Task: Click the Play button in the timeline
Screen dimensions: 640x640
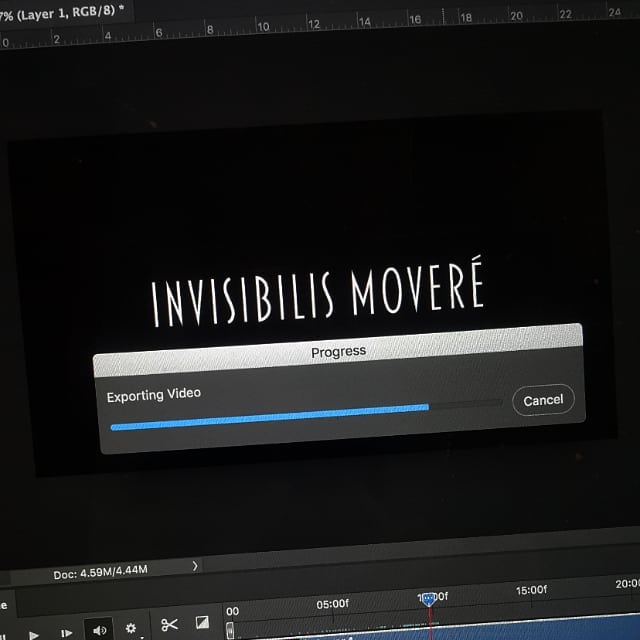Action: pyautogui.click(x=33, y=634)
